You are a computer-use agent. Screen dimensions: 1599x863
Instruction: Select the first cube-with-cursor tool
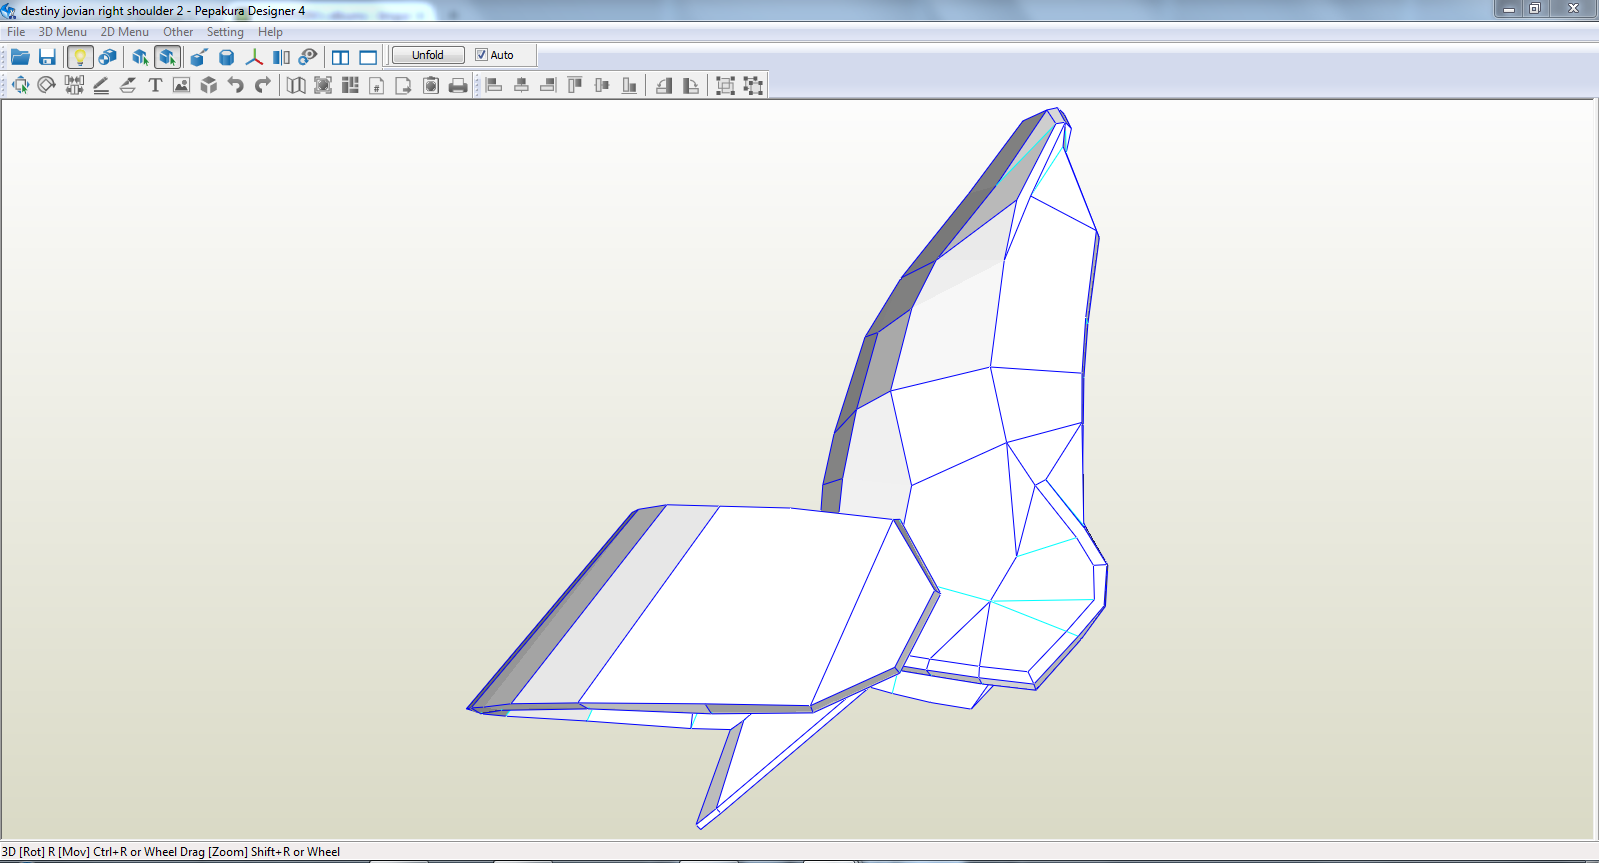coord(140,57)
